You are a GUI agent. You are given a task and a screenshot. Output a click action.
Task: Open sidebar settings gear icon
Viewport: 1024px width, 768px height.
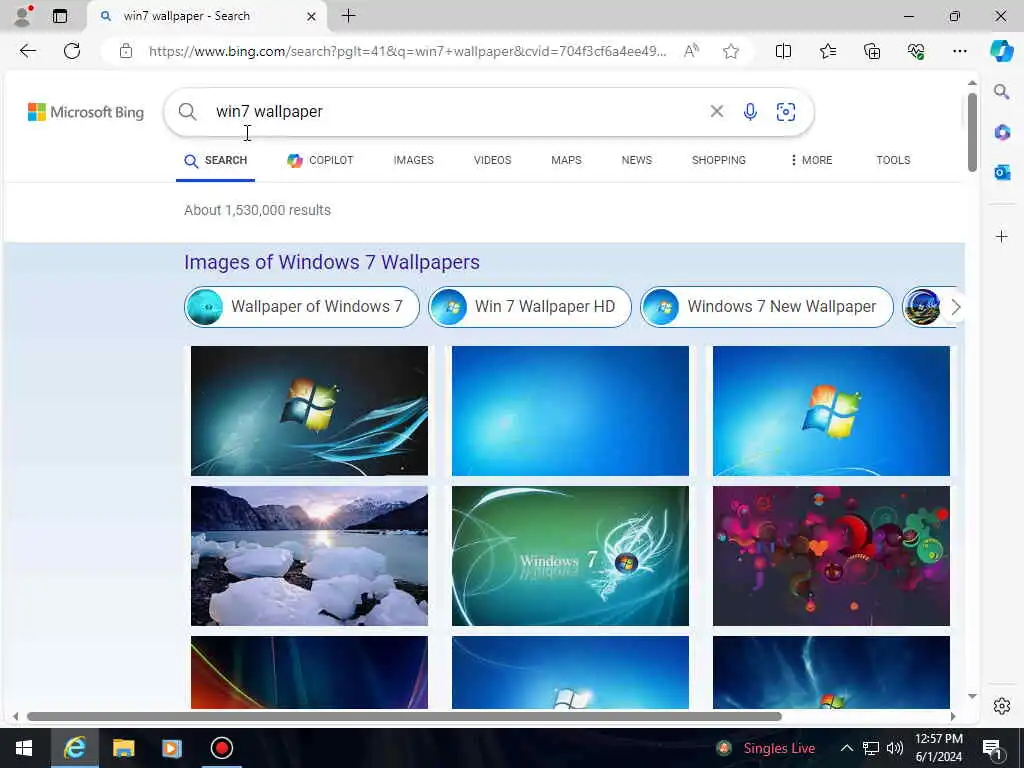[1002, 706]
